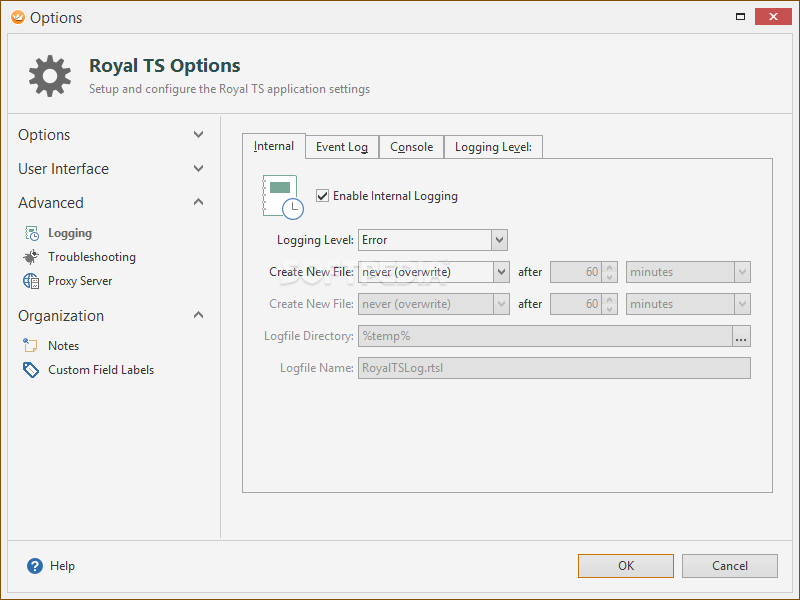Maximize the Options dialog window
This screenshot has height=600, width=800.
tap(740, 17)
